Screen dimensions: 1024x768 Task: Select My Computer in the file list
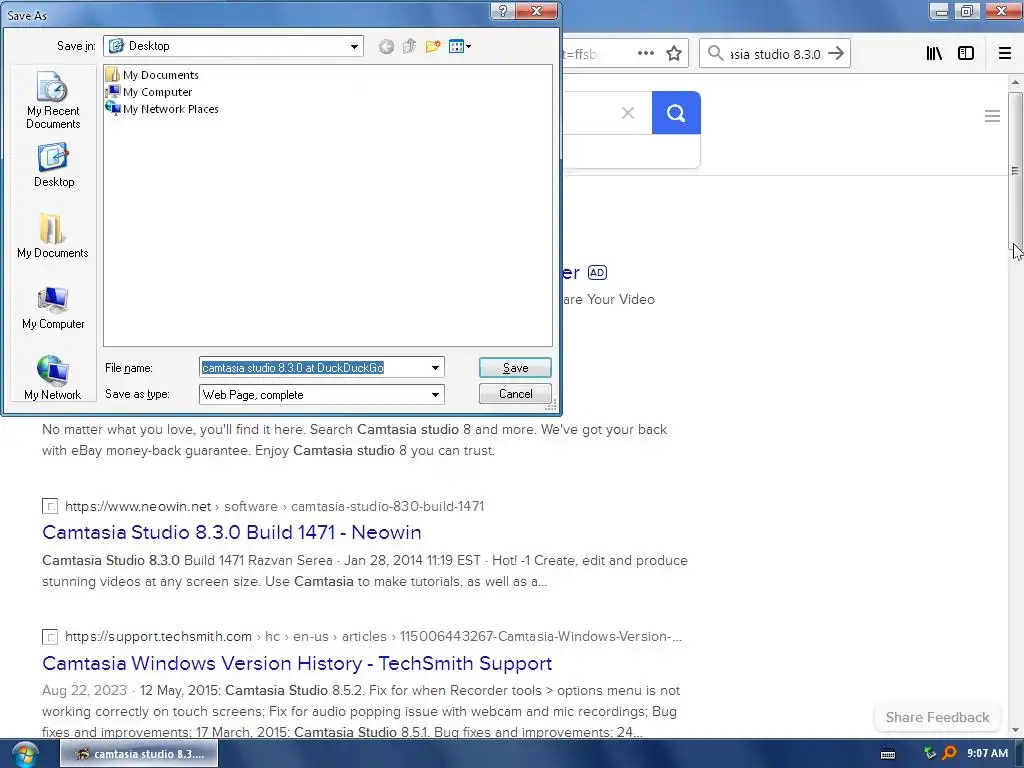tap(150, 92)
